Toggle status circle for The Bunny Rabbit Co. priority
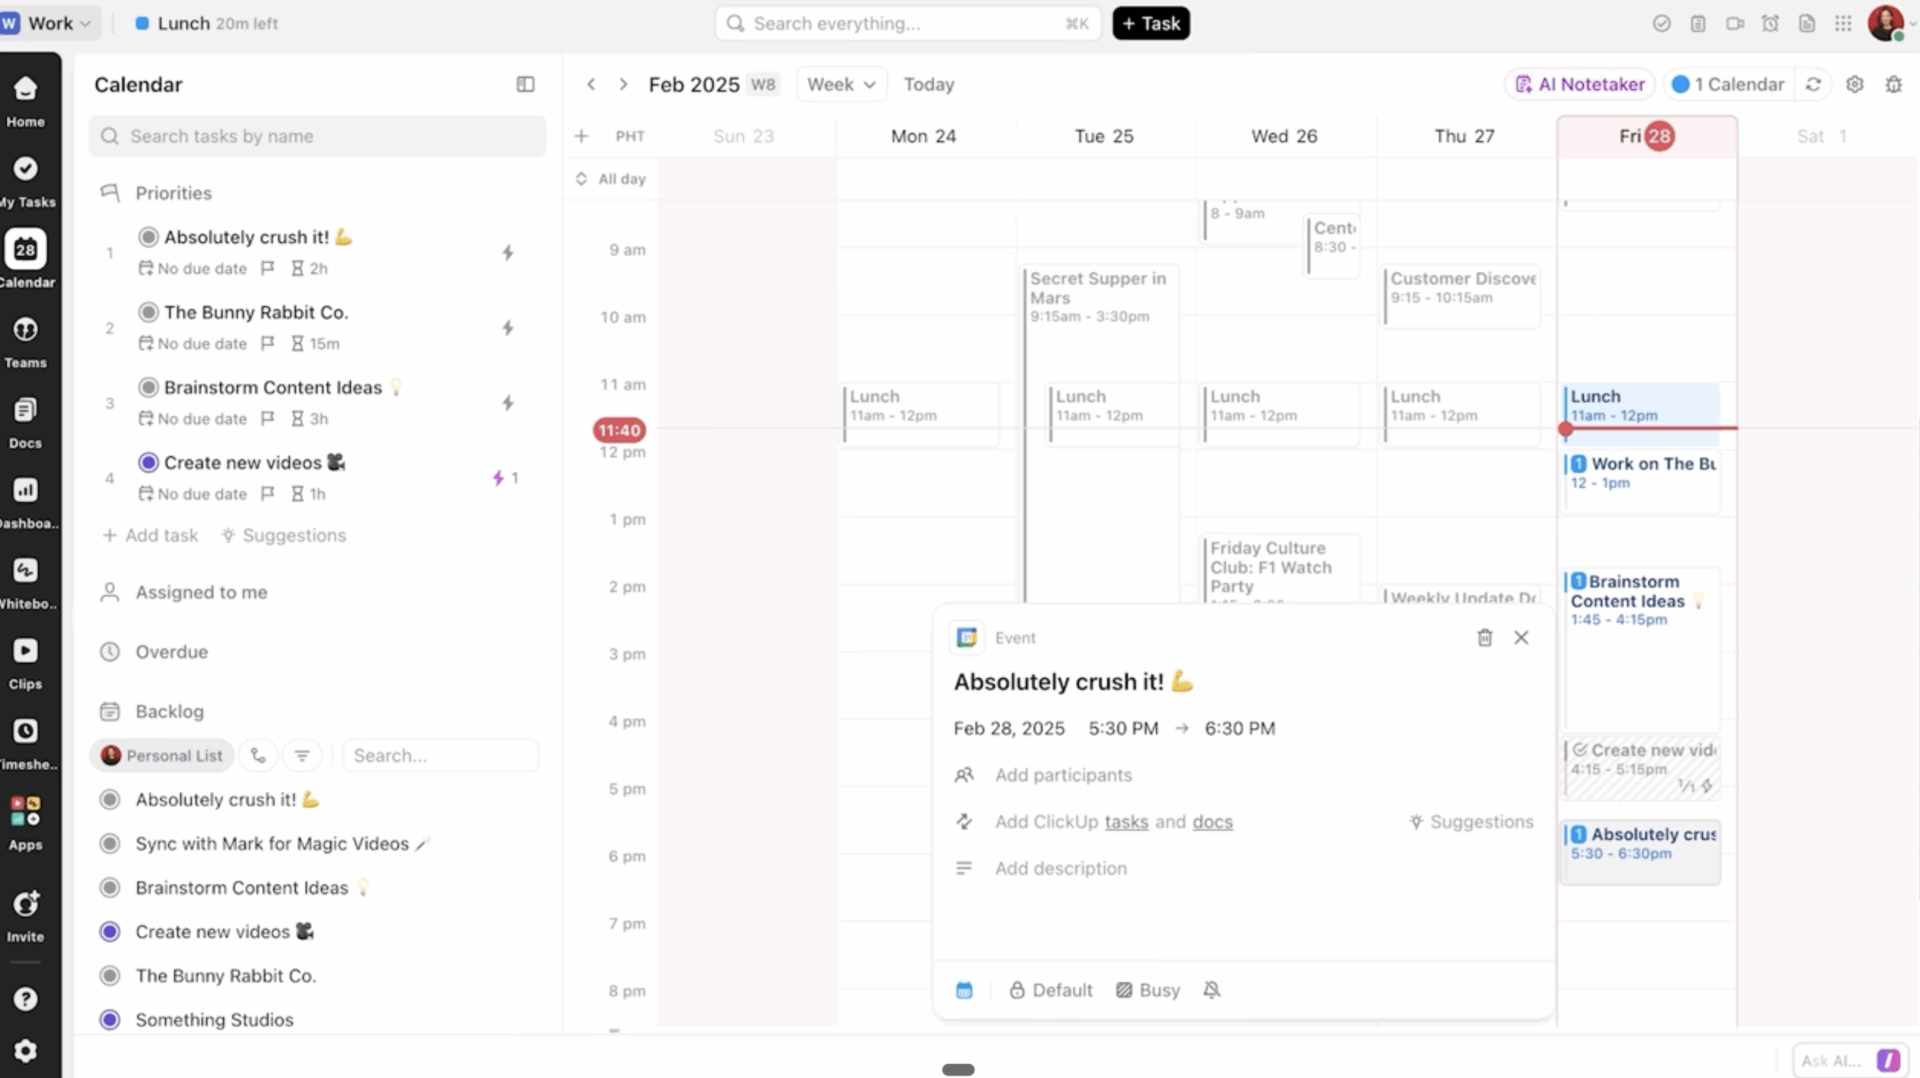The image size is (1920, 1078). [x=148, y=312]
